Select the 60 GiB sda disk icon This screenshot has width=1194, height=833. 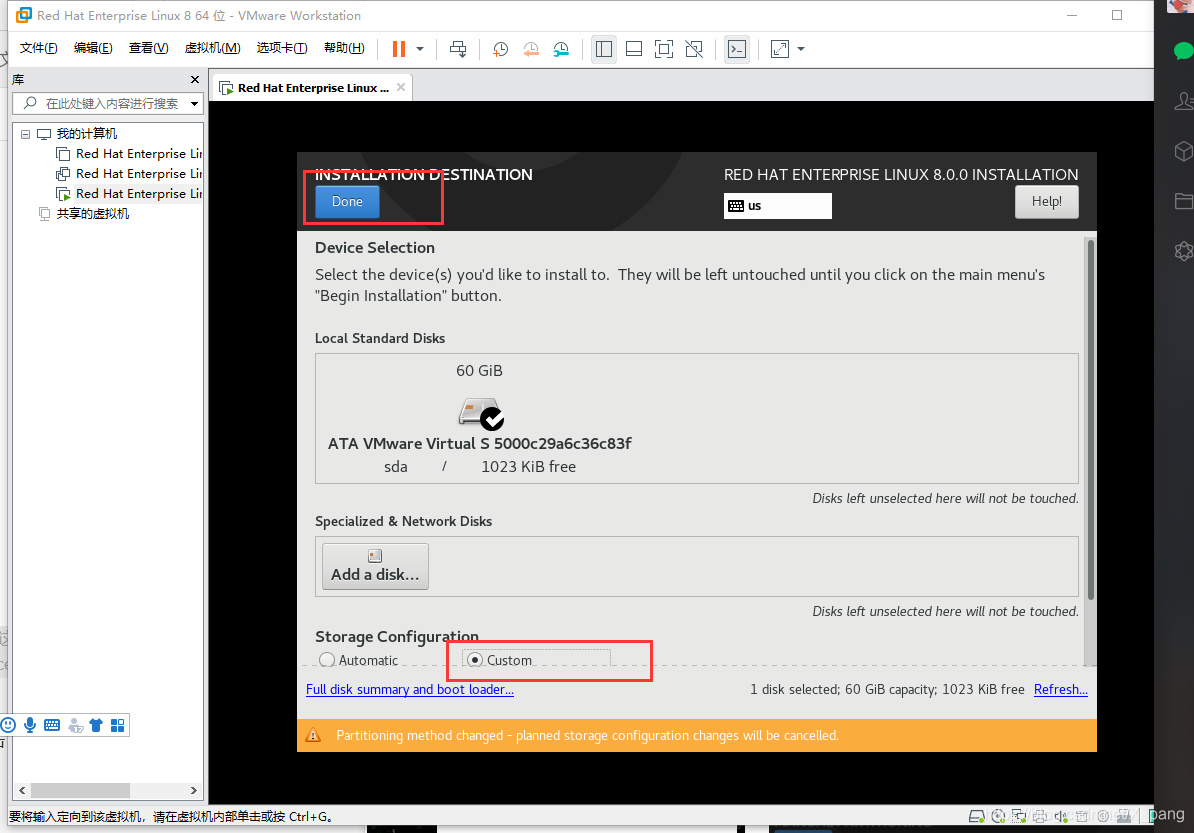(480, 413)
